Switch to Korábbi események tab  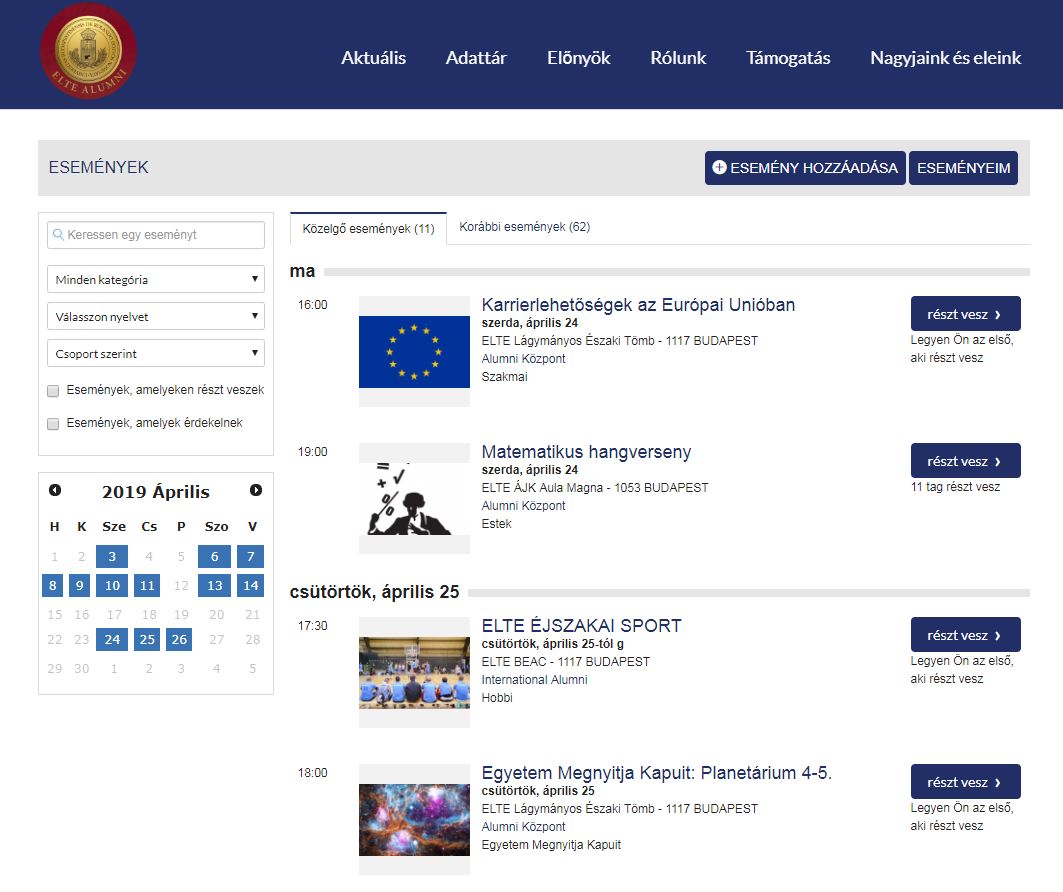(525, 226)
